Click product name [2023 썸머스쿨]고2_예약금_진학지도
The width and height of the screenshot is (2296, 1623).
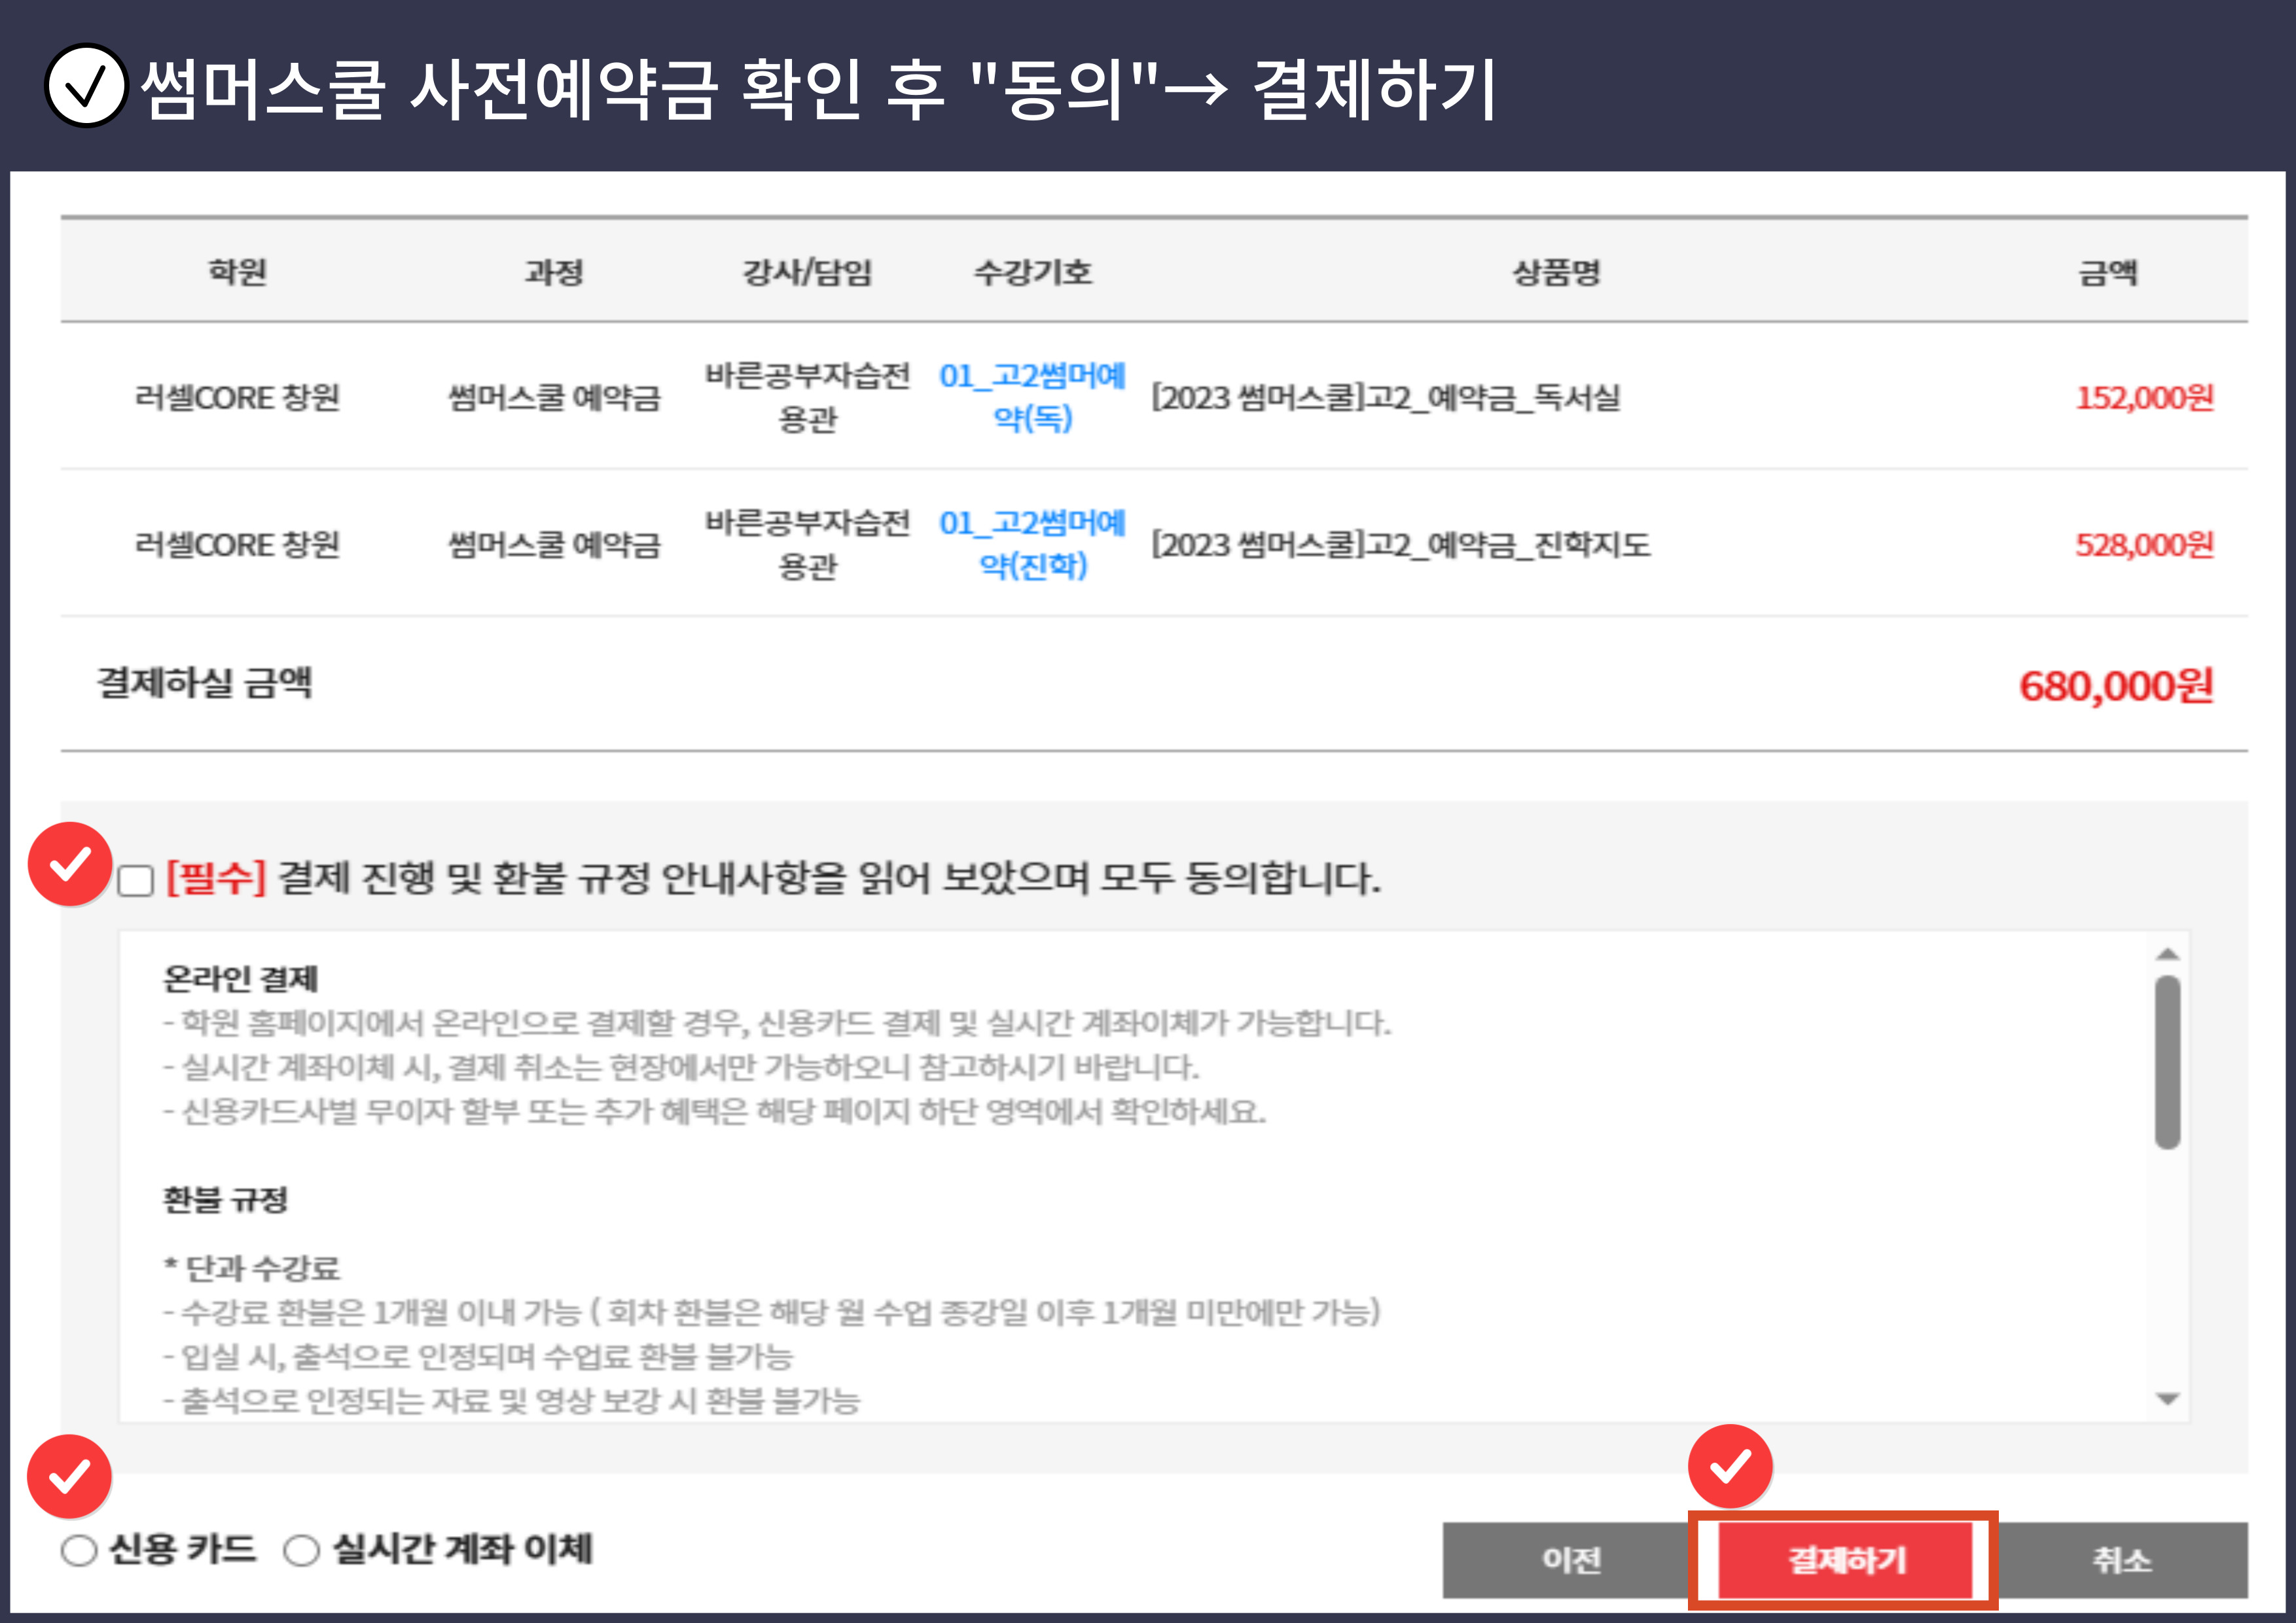(x=1400, y=545)
